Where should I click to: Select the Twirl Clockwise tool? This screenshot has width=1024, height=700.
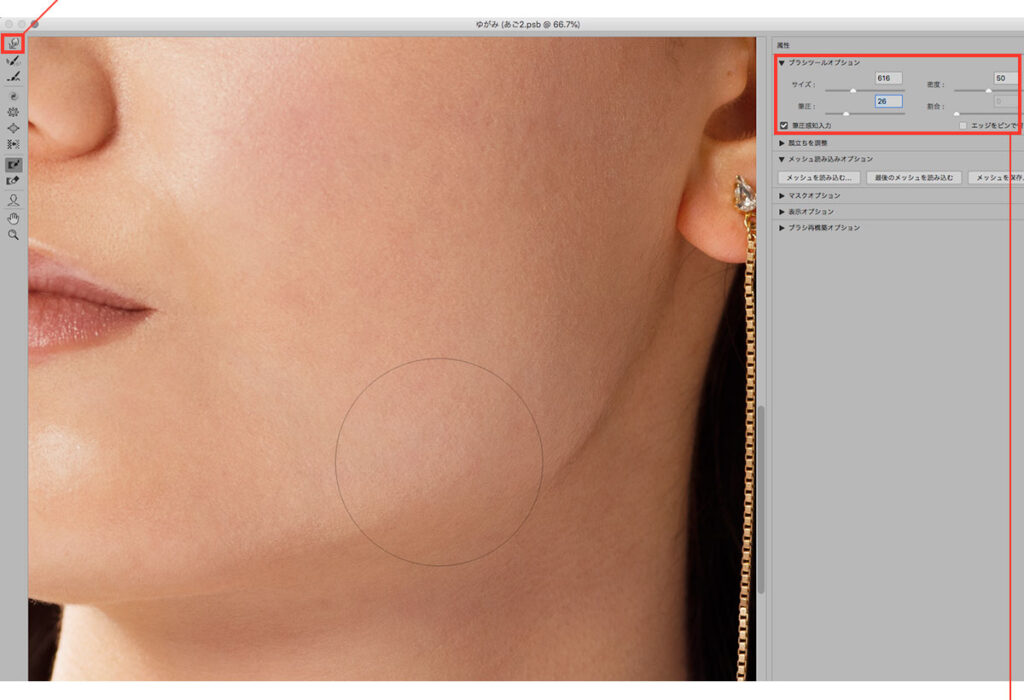[x=13, y=95]
